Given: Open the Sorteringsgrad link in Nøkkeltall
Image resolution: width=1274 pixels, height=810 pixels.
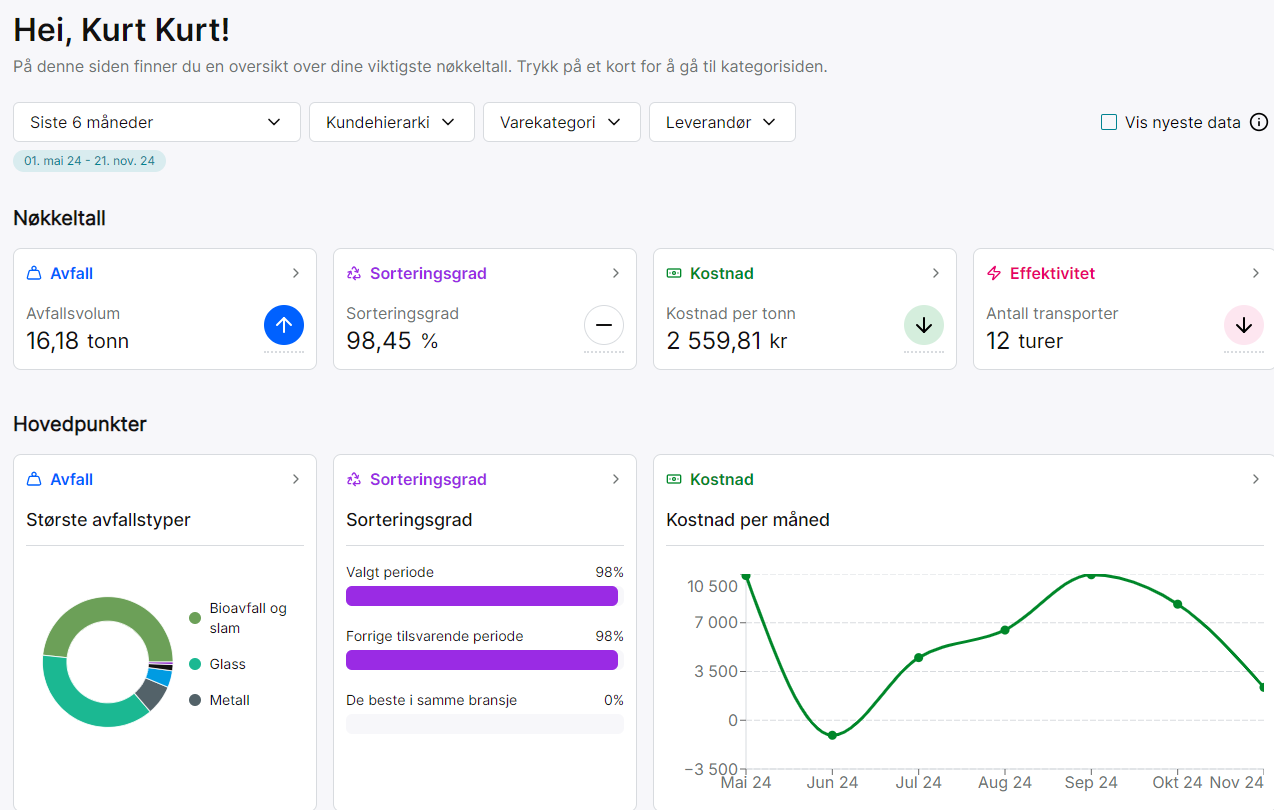Looking at the screenshot, I should tap(428, 273).
